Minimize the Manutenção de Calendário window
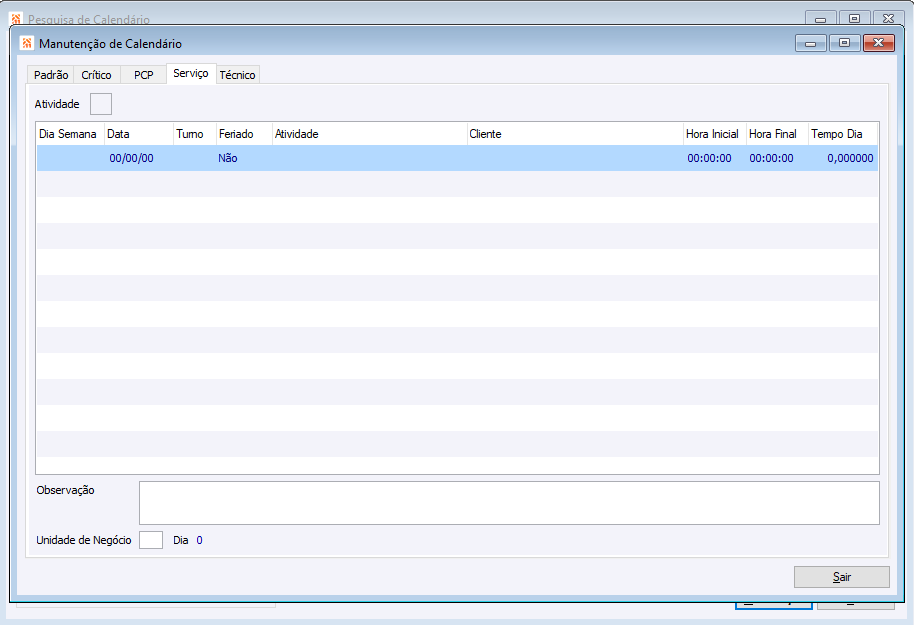The height and width of the screenshot is (625, 914). (810, 43)
